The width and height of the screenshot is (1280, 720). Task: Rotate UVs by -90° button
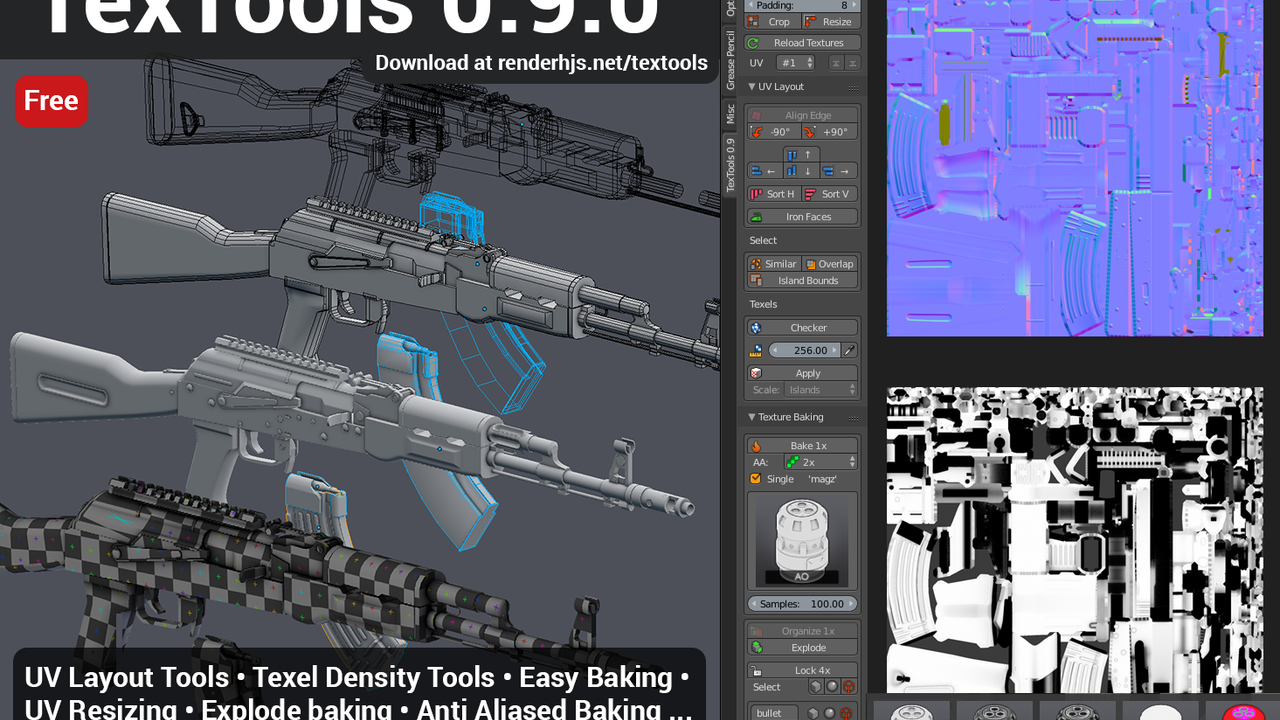(x=773, y=132)
